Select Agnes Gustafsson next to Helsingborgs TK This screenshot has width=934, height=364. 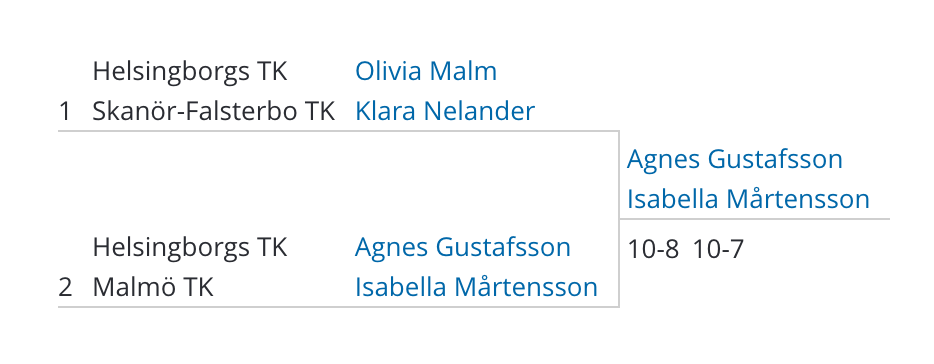click(x=463, y=247)
